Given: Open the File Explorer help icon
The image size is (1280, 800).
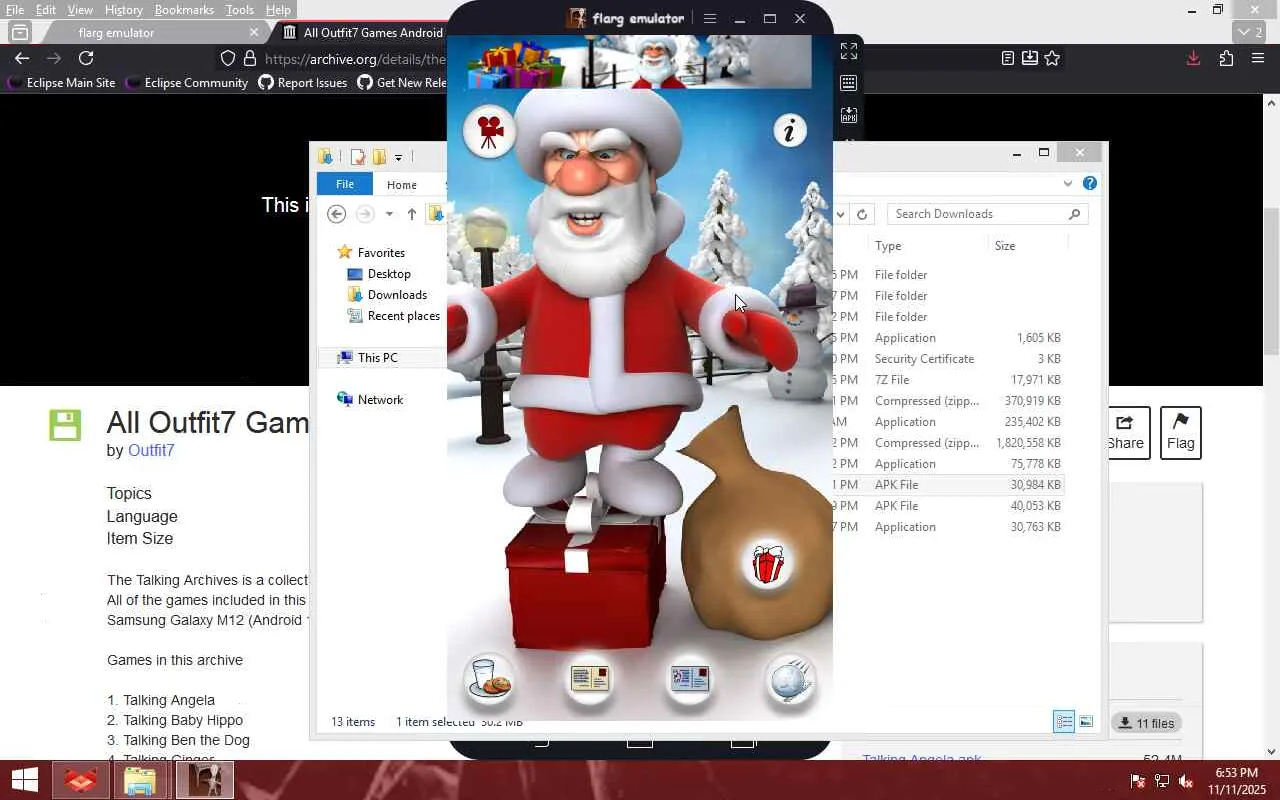Looking at the screenshot, I should pyautogui.click(x=1090, y=183).
